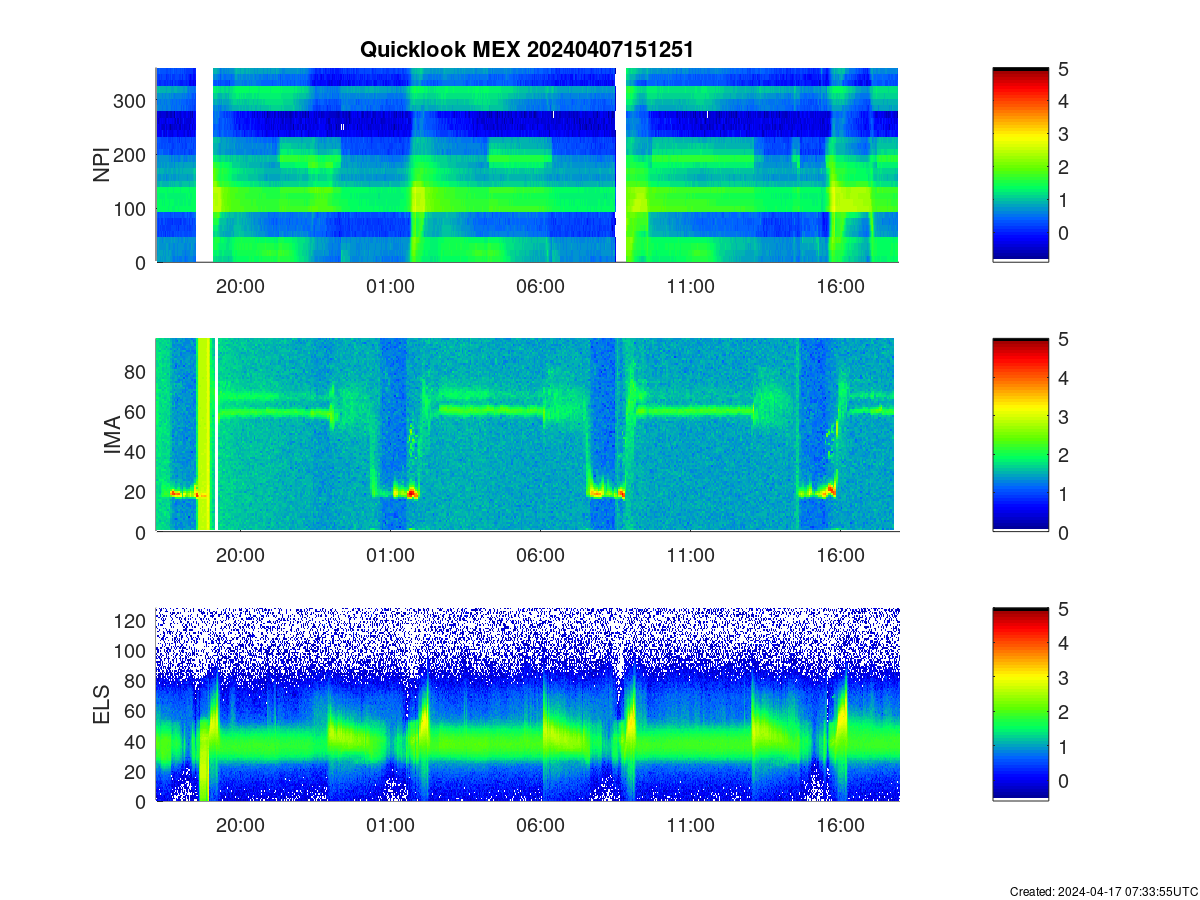Click the 20 tick on IMA y-axis
The width and height of the screenshot is (1200, 900).
(136, 492)
